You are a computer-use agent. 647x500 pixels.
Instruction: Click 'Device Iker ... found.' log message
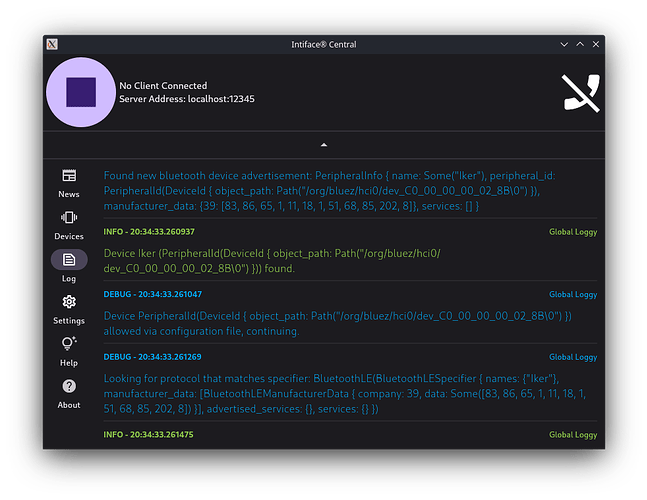point(272,261)
